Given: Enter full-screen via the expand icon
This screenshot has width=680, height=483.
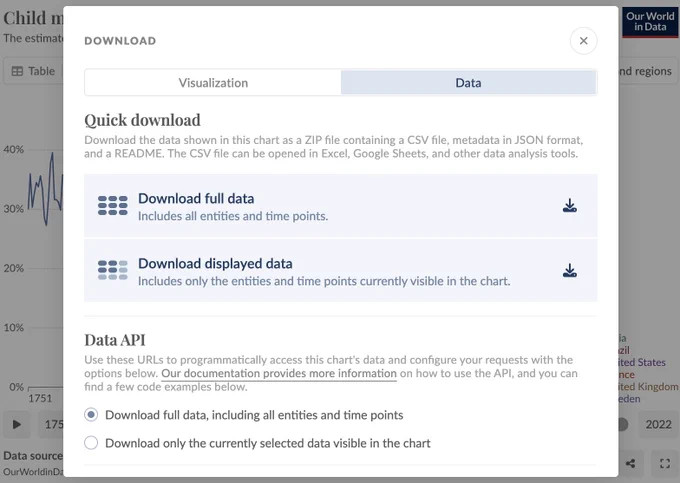Looking at the screenshot, I should point(665,463).
